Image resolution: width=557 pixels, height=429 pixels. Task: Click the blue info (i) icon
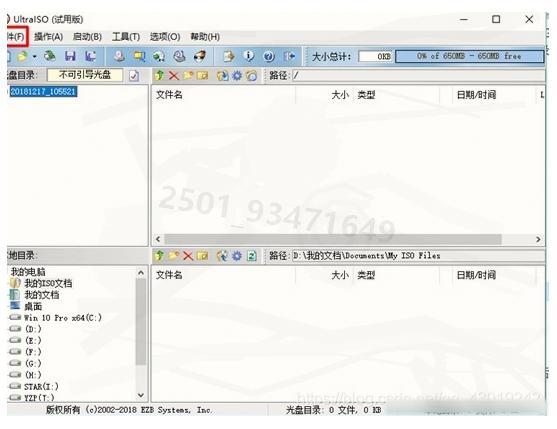[x=249, y=56]
